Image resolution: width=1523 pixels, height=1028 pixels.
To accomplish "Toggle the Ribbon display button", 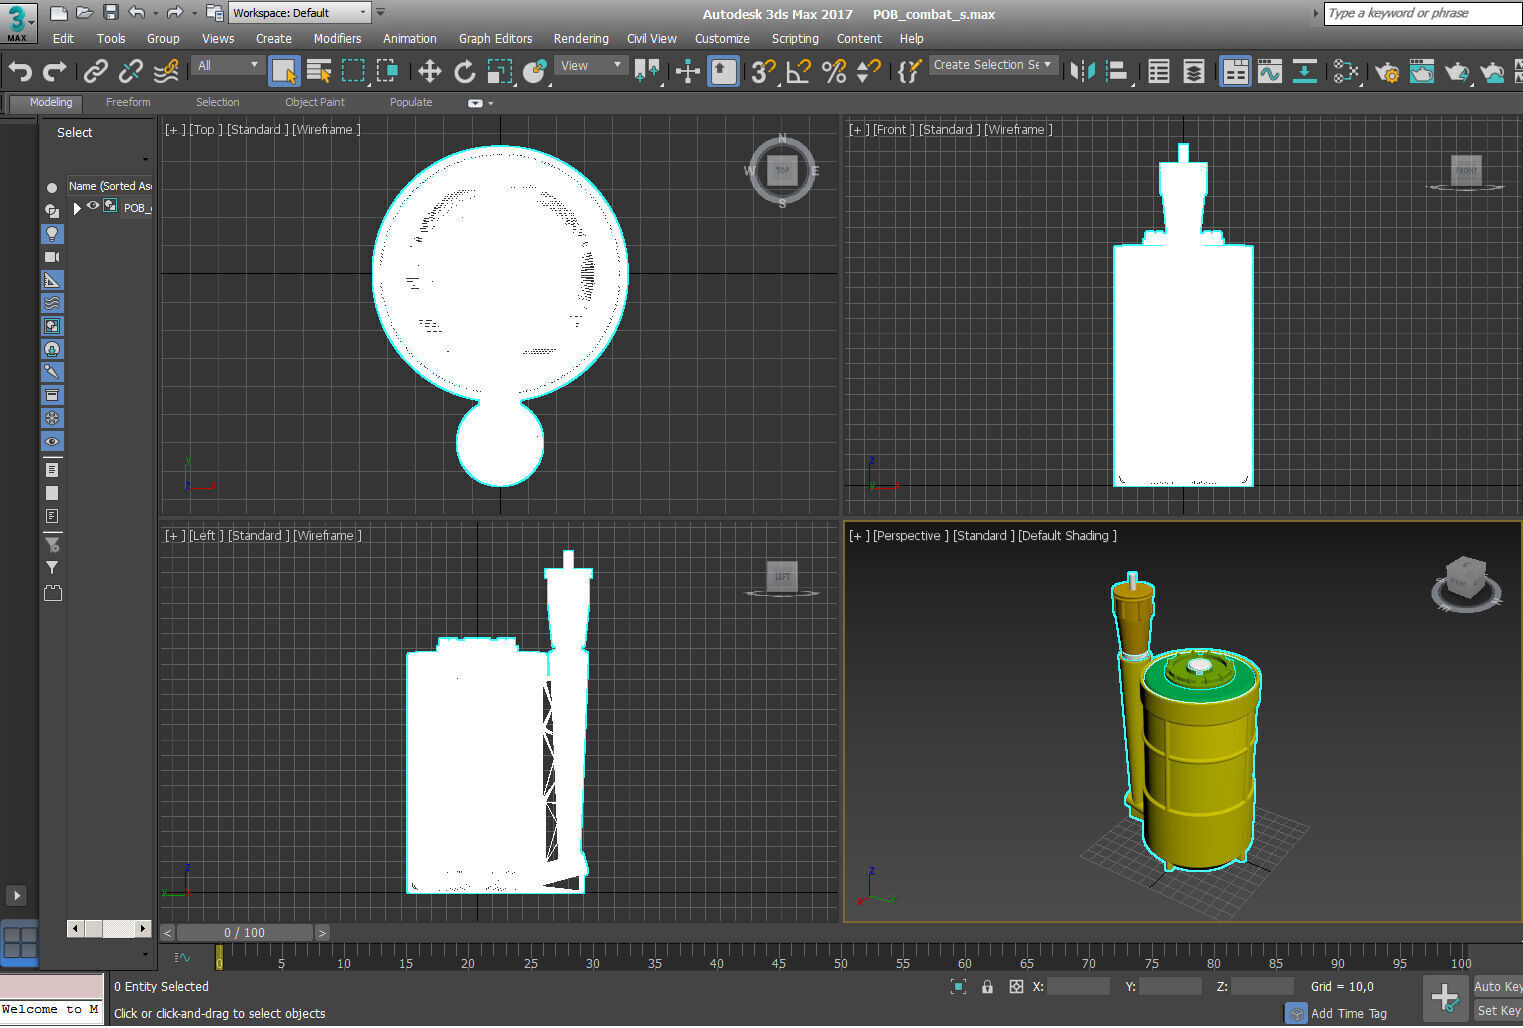I will pos(1235,71).
